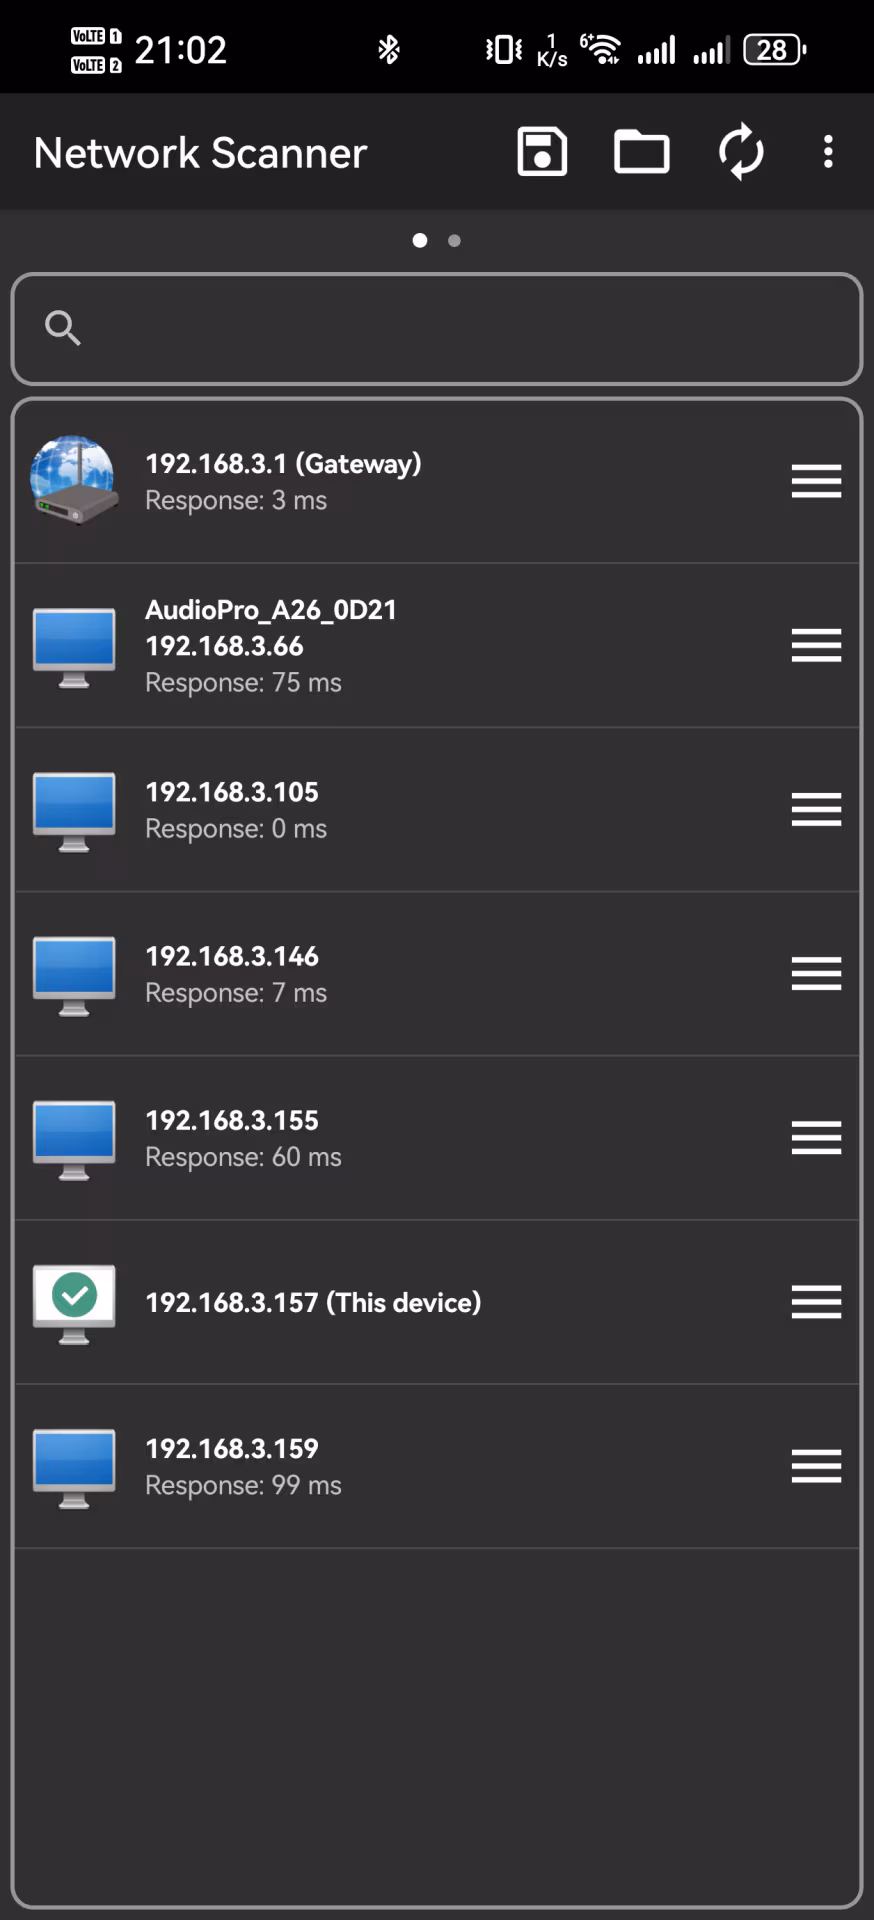This screenshot has width=874, height=1920.
Task: Select the 192.168.3.159 host entry
Action: pos(400,1467)
